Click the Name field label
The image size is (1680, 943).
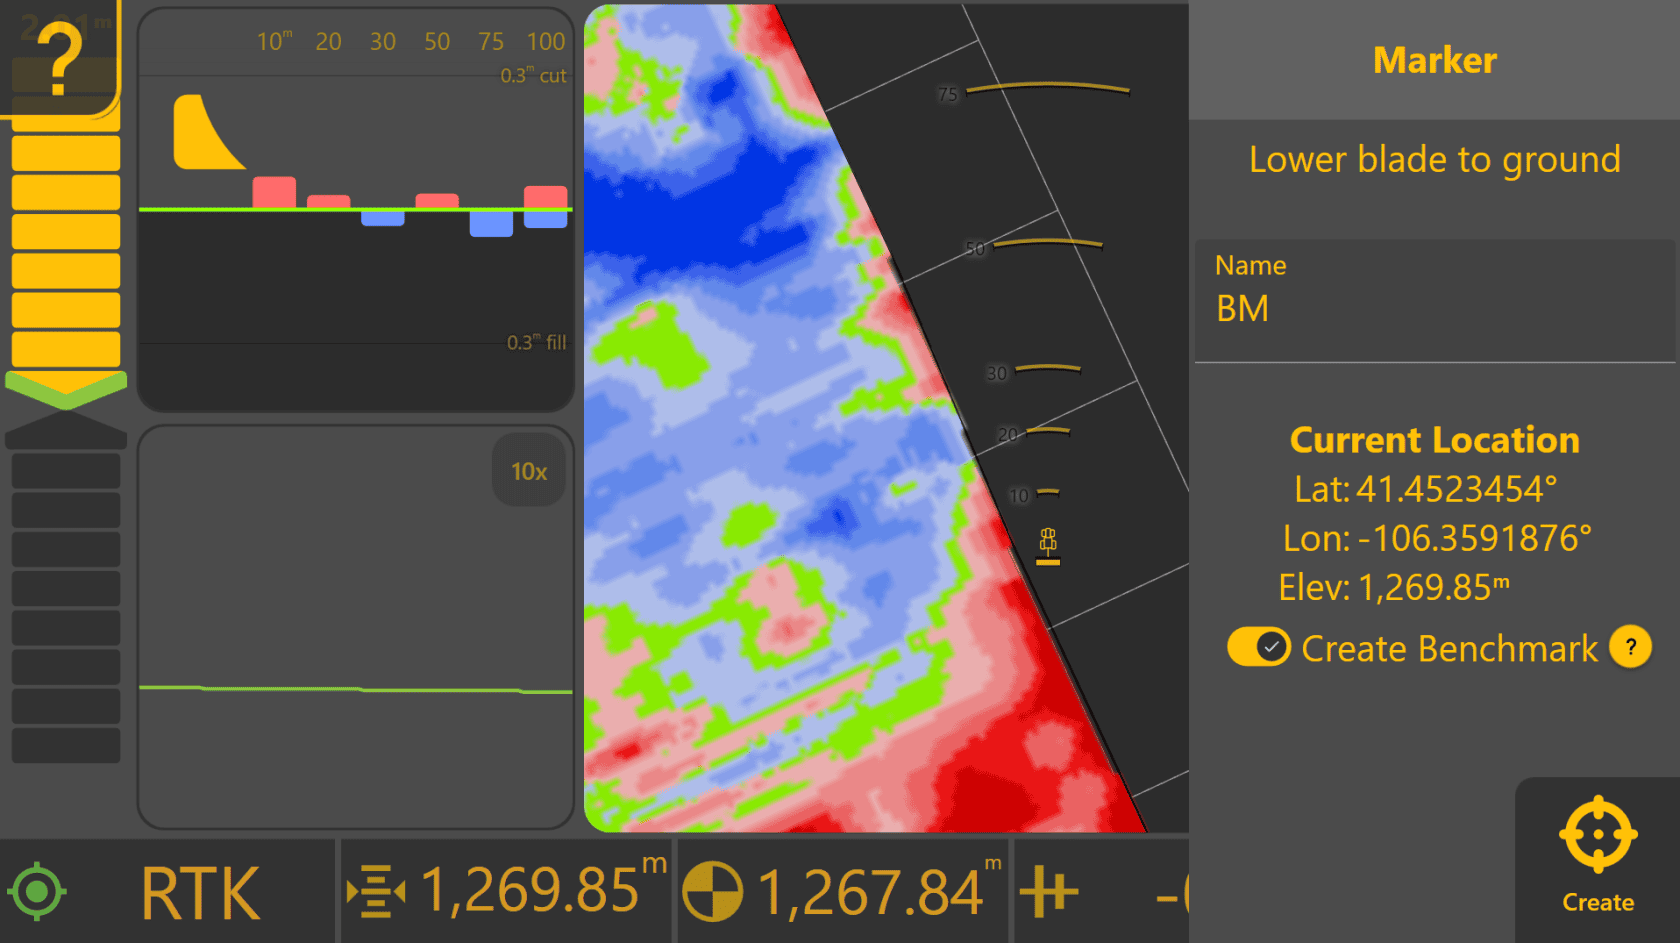(x=1250, y=265)
